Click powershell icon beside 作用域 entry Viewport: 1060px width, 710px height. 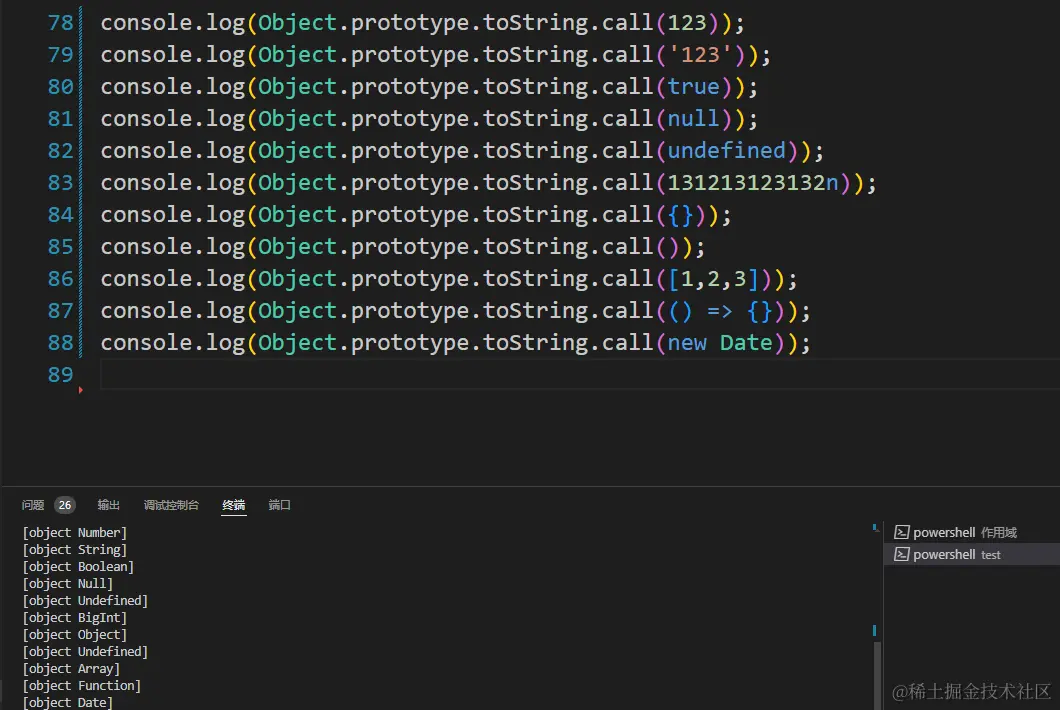(901, 533)
